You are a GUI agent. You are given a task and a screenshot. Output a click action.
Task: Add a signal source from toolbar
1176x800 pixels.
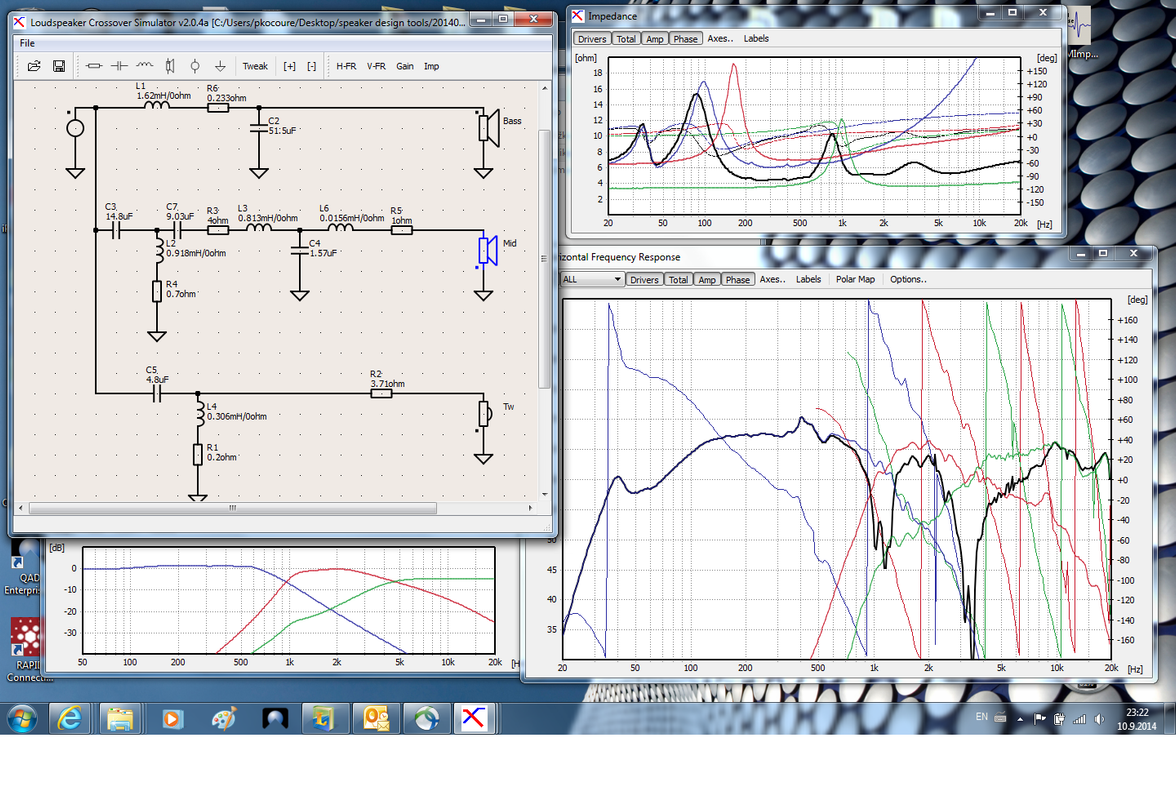(x=195, y=66)
